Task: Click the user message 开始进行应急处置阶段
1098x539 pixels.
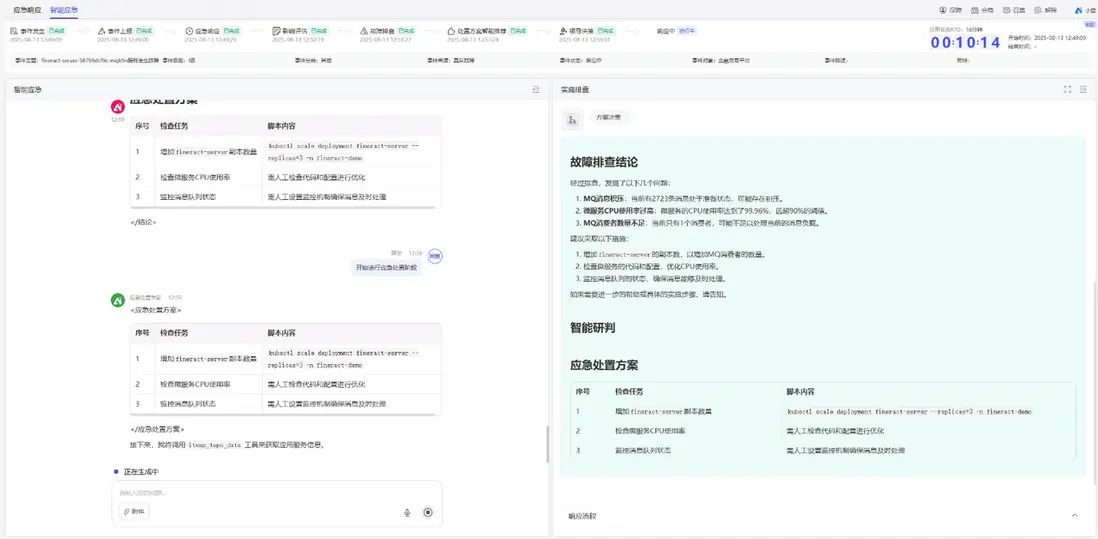Action: [386, 267]
